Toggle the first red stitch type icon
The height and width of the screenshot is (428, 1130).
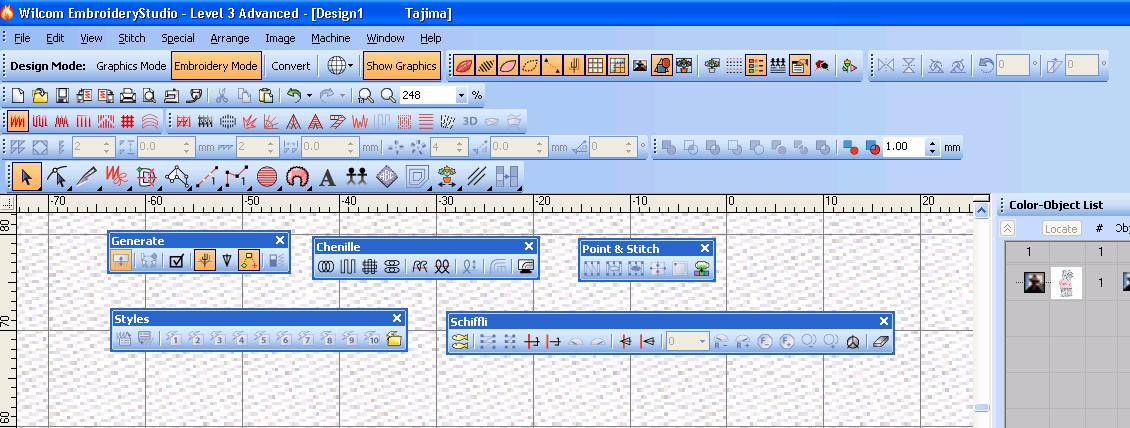point(18,121)
